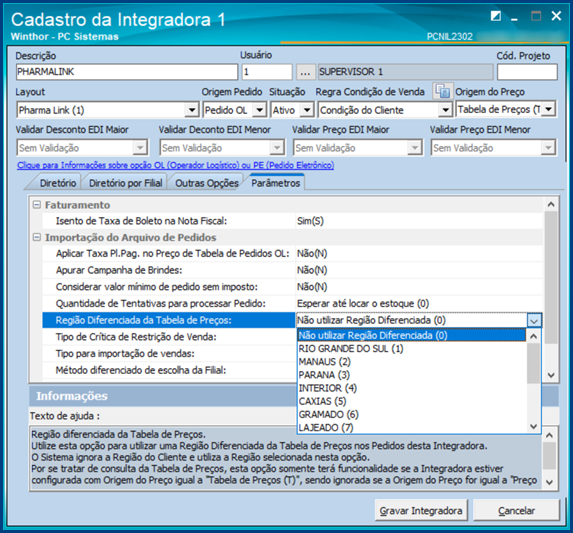The image size is (573, 533).
Task: Open the Layout Pharma Link dropdown
Action: [191, 110]
